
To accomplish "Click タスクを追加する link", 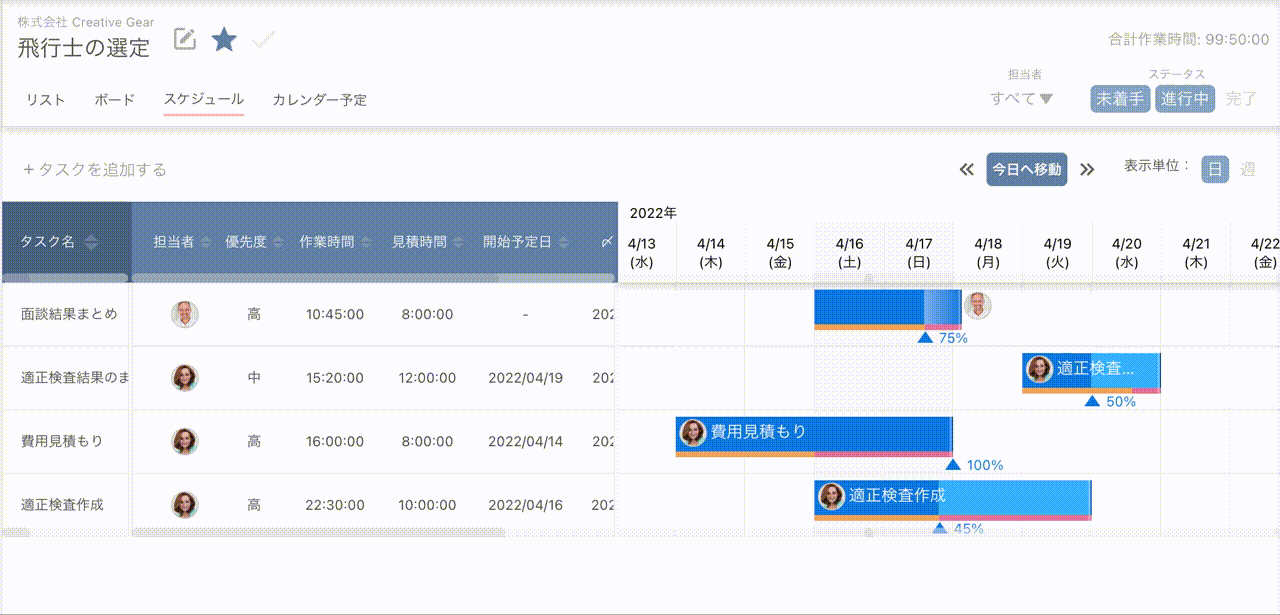I will [94, 170].
